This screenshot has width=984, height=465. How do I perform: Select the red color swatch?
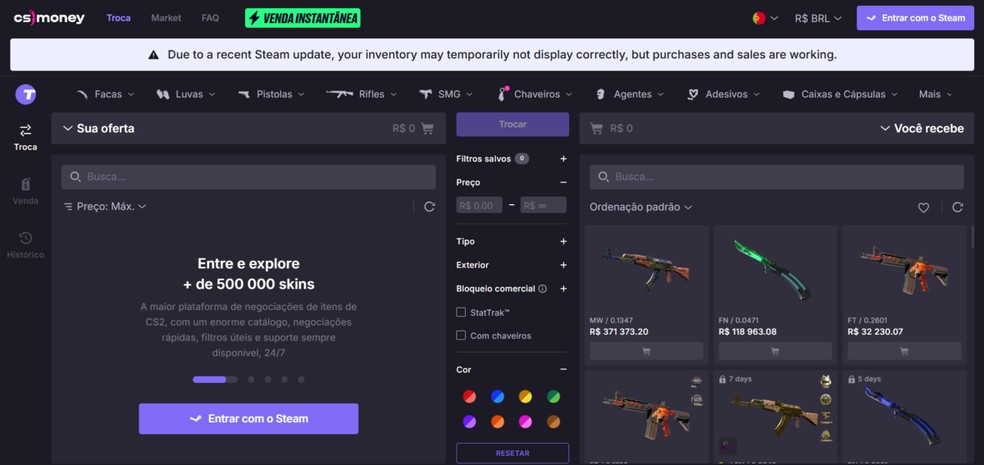[469, 397]
